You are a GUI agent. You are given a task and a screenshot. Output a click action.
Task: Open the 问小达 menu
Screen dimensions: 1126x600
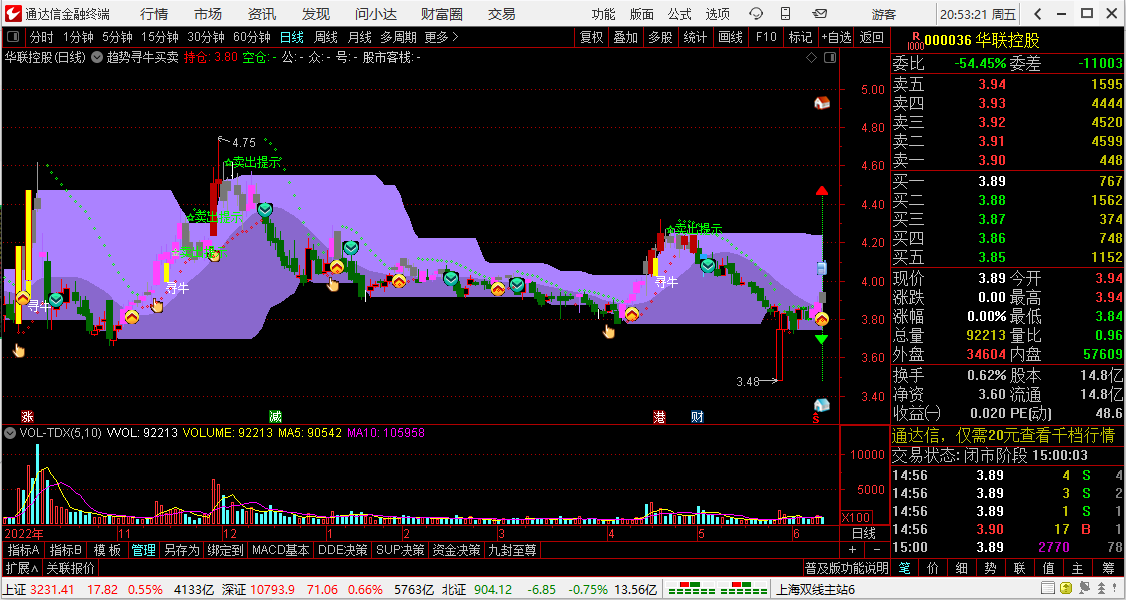click(377, 14)
